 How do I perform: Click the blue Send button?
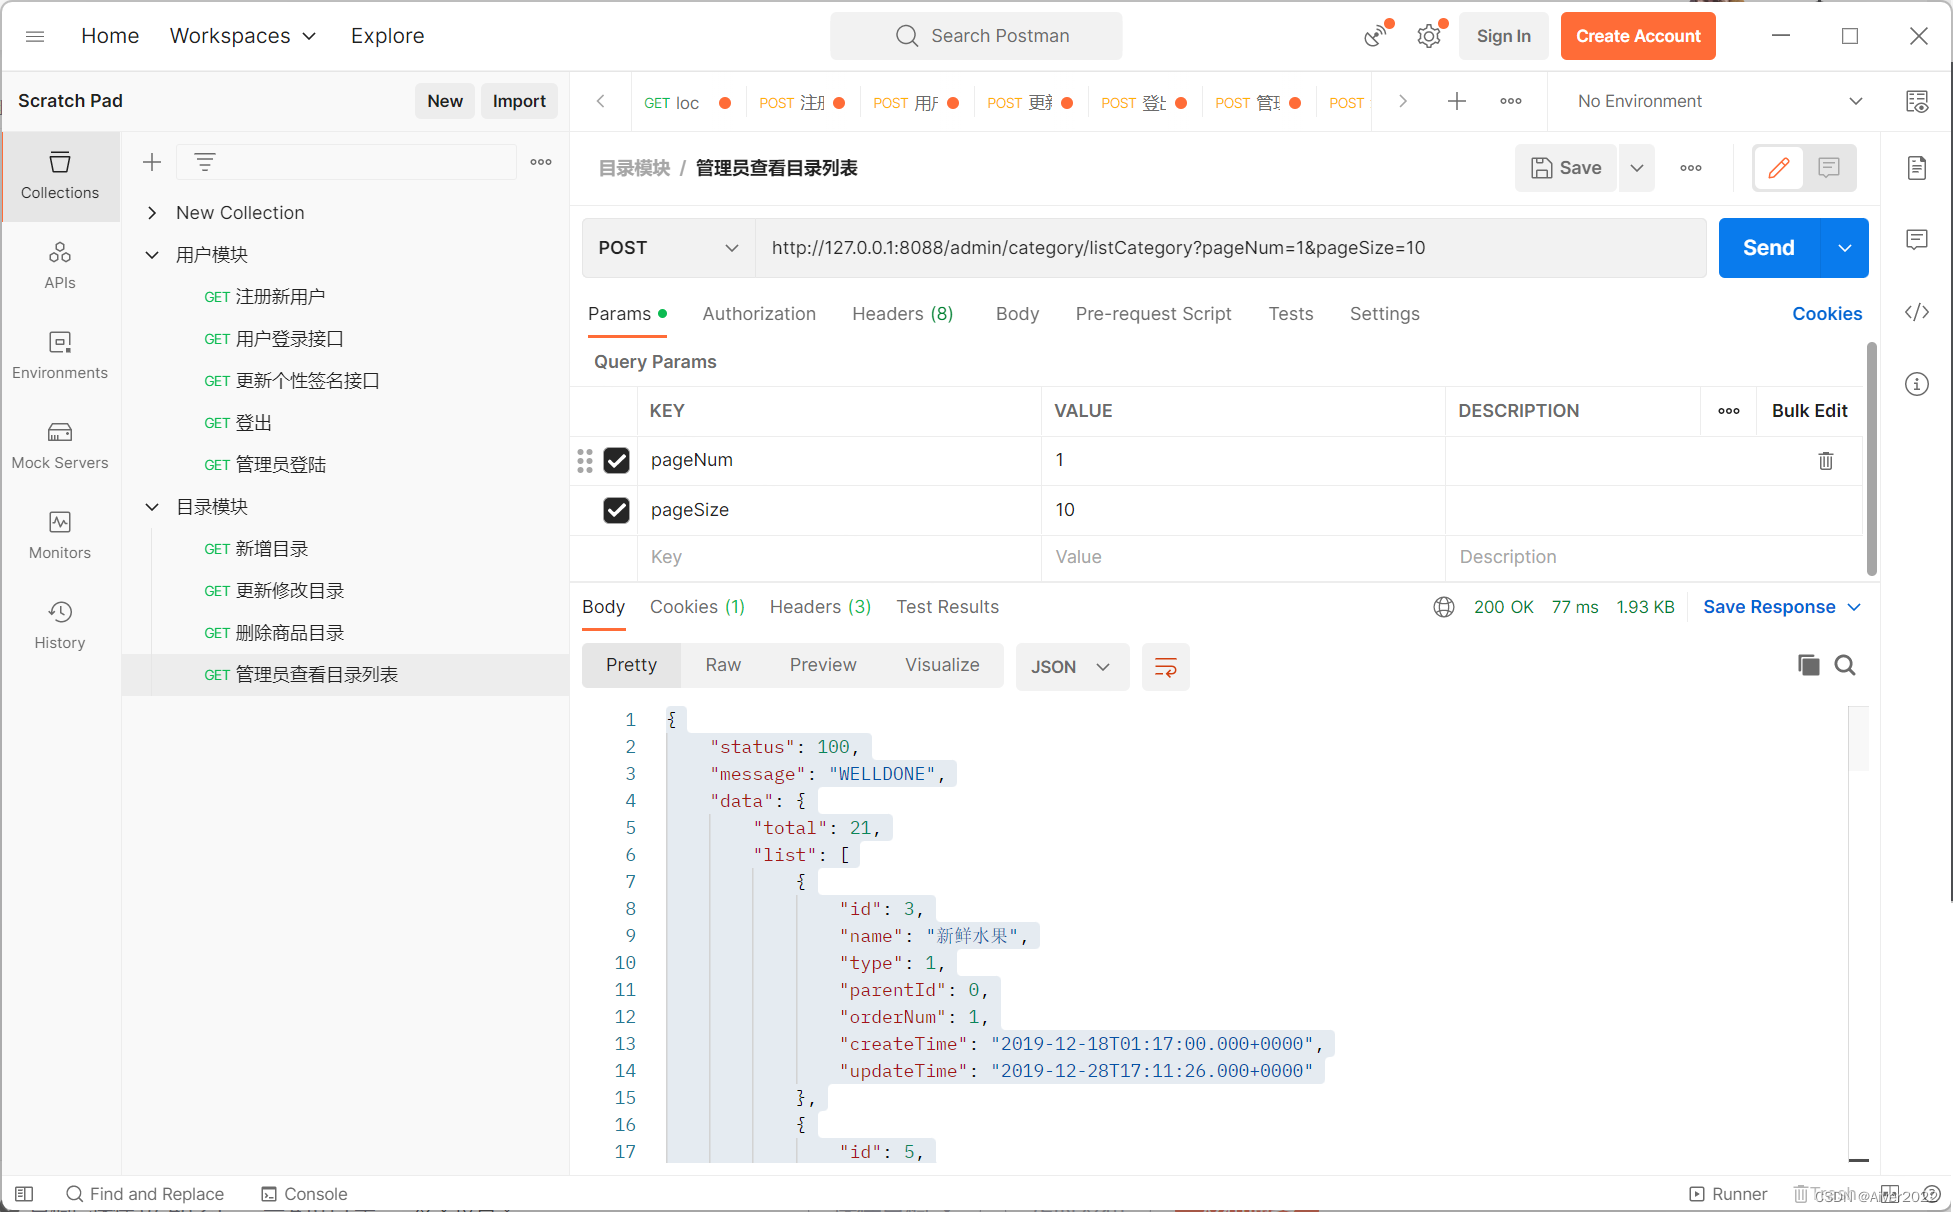(1768, 248)
